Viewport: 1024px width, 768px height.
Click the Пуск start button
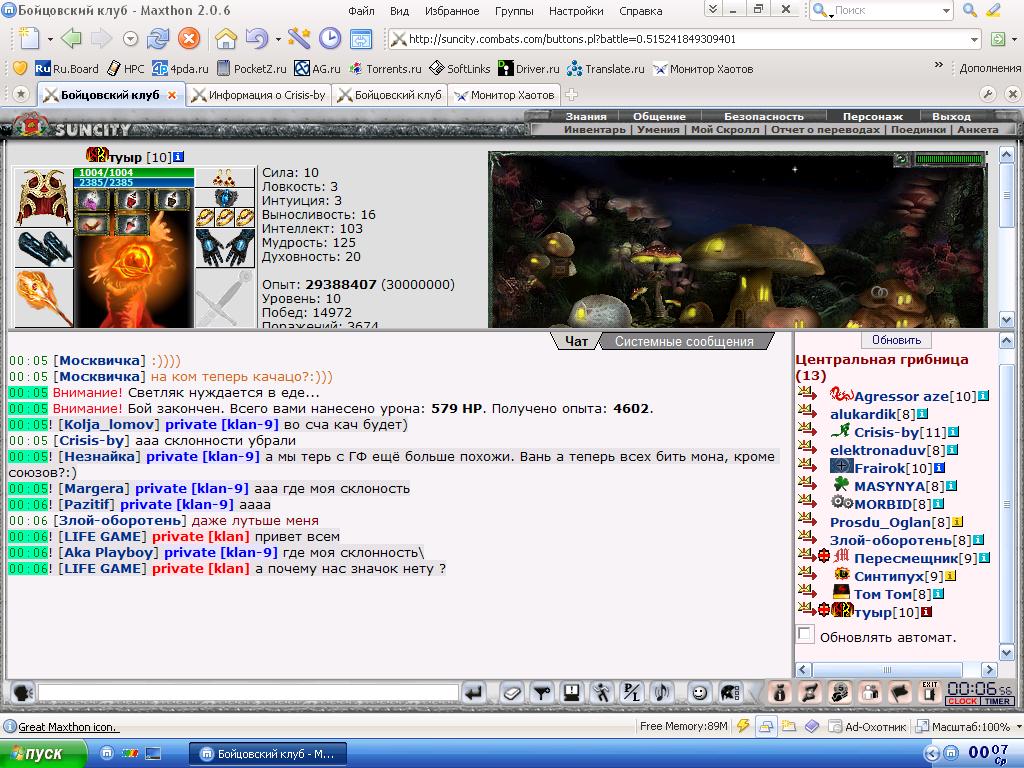(x=42, y=754)
